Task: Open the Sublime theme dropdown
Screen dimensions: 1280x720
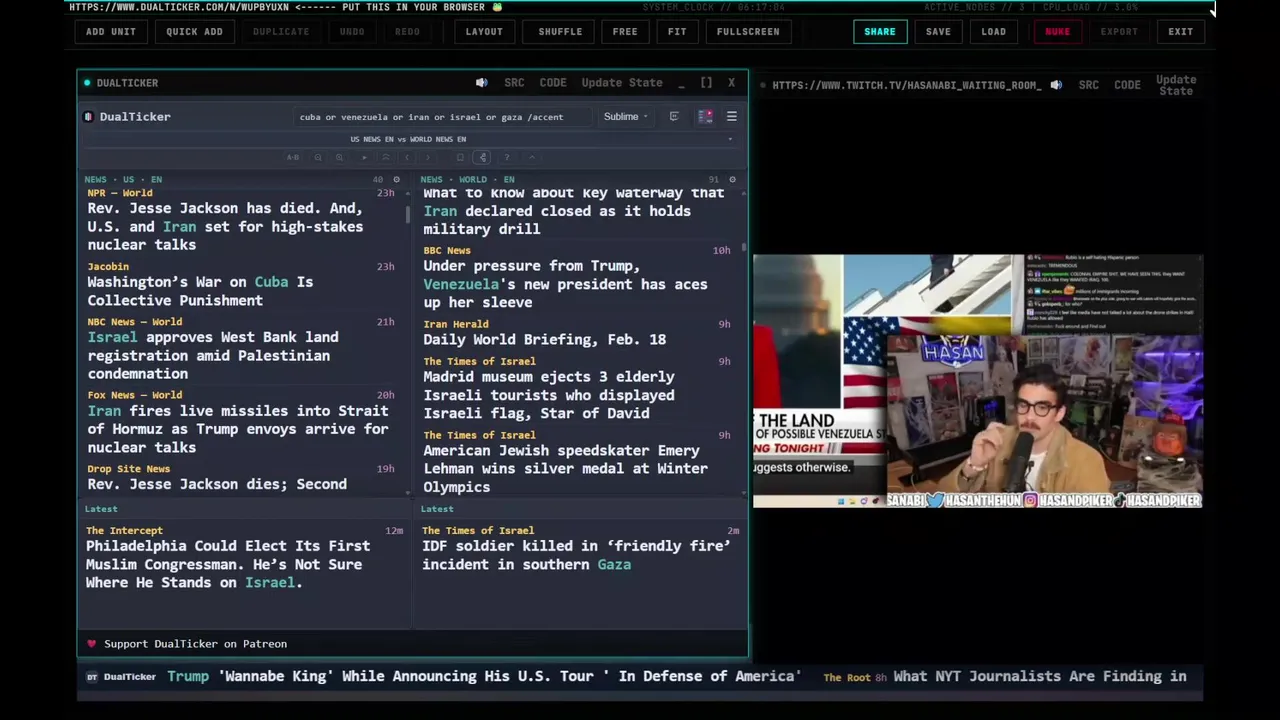Action: click(625, 117)
